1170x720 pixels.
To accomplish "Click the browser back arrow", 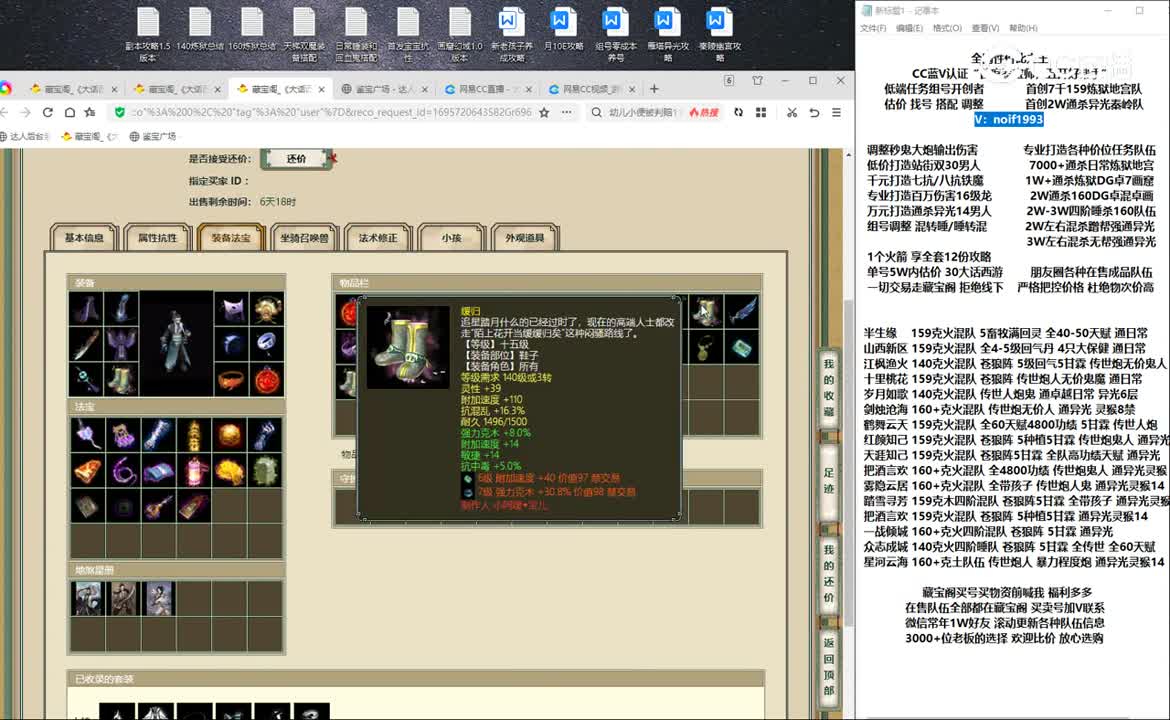I will [x=5, y=113].
